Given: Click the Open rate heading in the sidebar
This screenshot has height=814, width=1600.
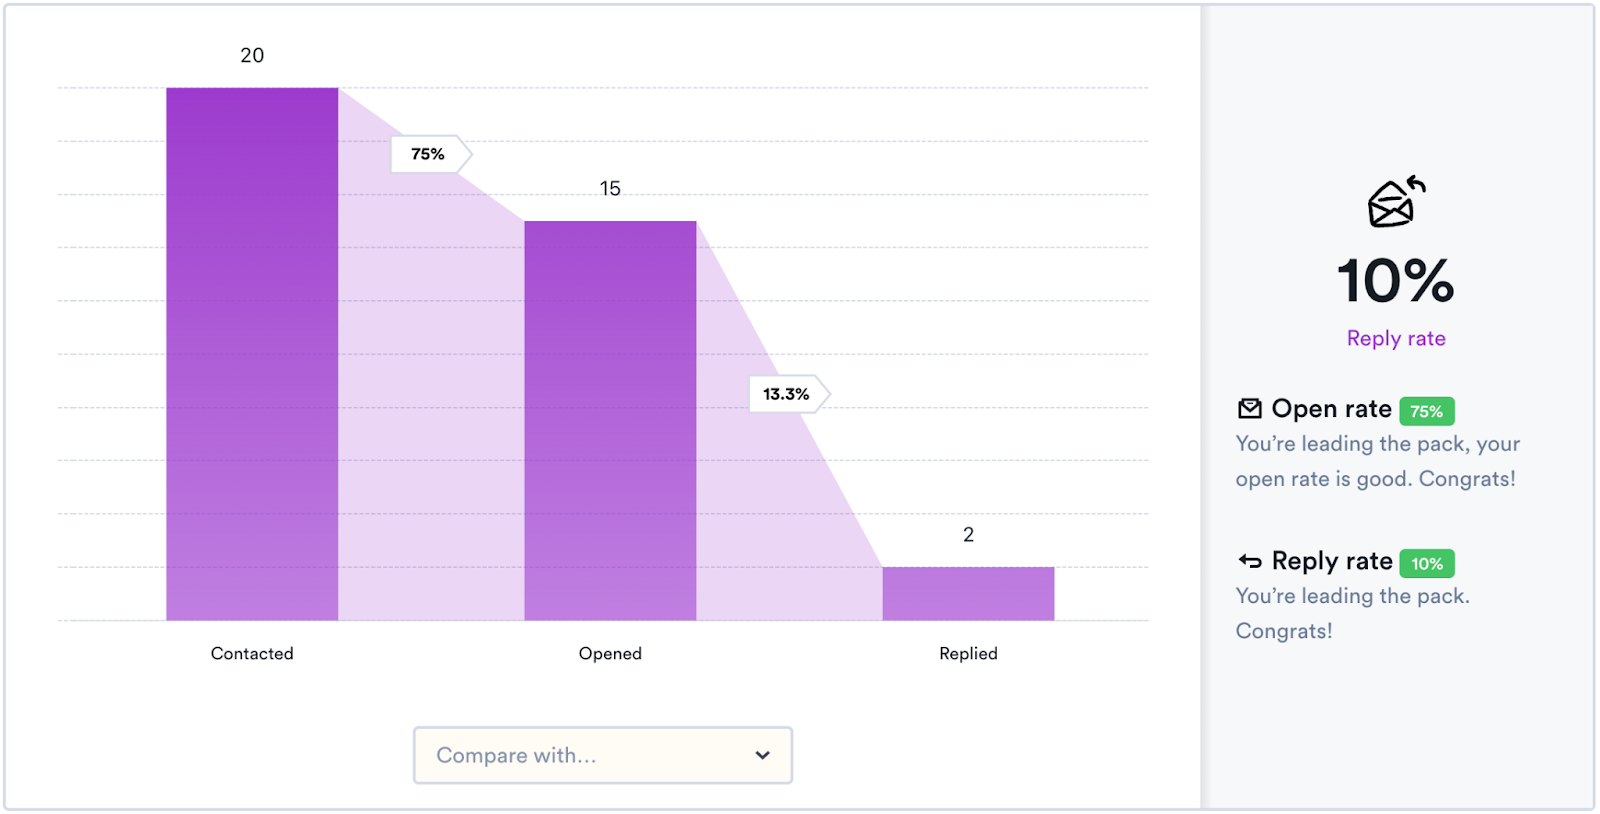Looking at the screenshot, I should click(1331, 408).
